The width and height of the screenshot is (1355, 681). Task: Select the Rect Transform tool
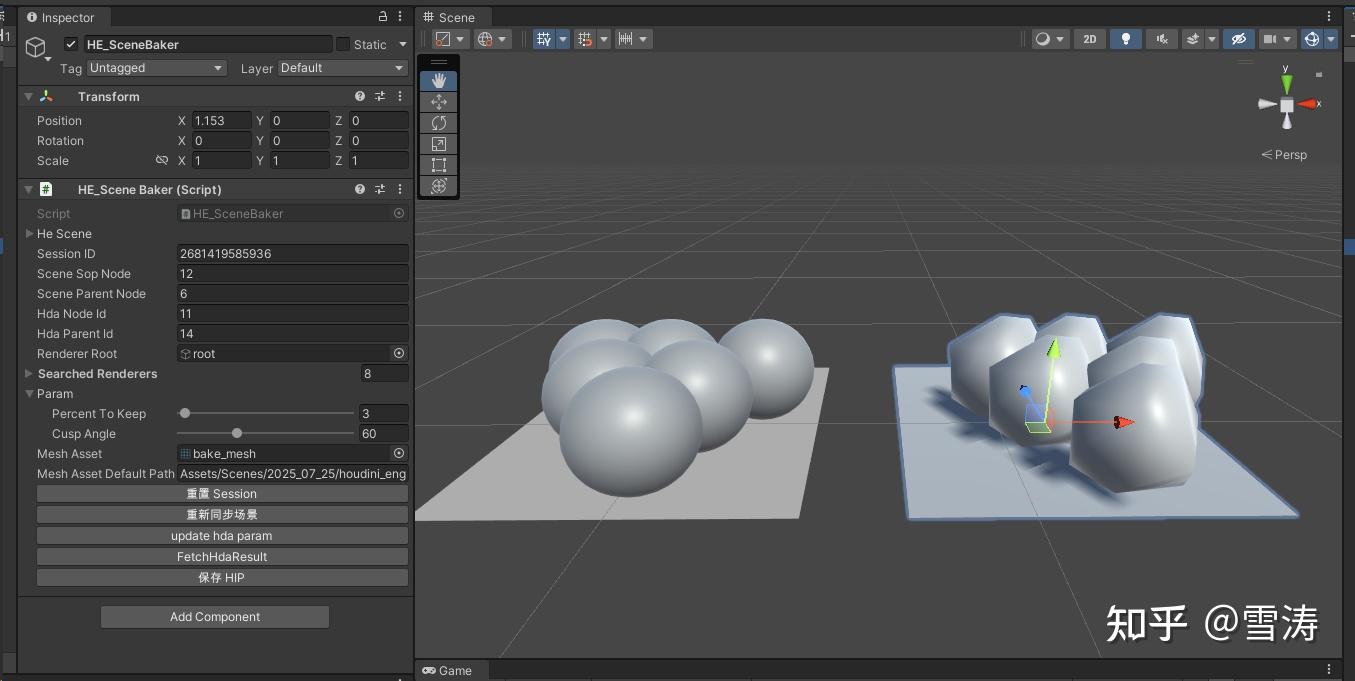(x=438, y=164)
